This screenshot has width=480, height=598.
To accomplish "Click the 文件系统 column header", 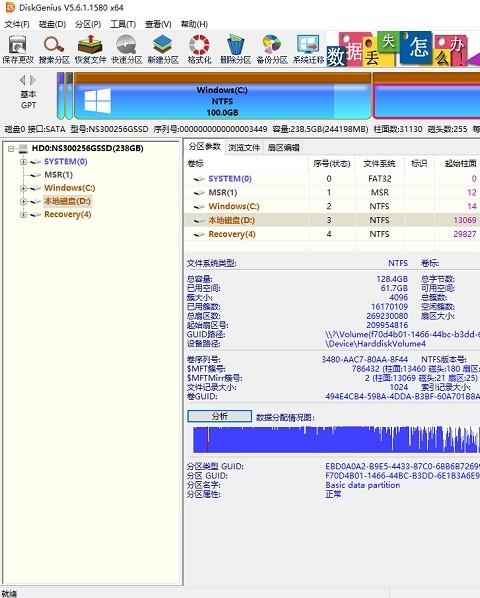I will tap(379, 164).
